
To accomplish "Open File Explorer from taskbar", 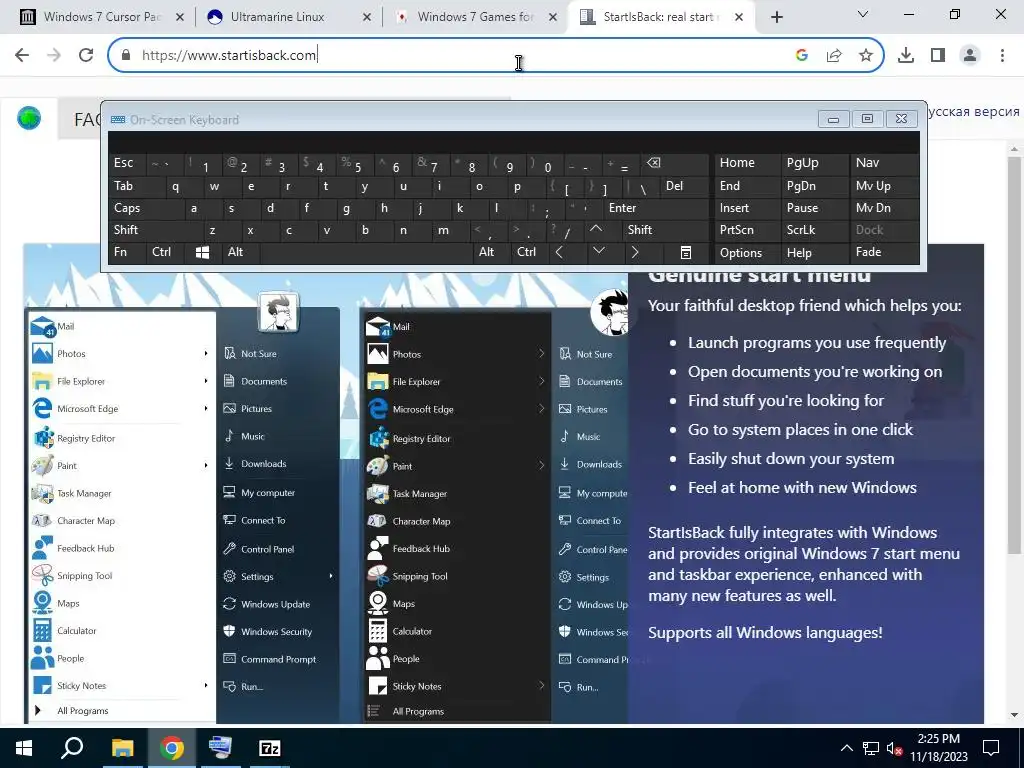I will coord(122,748).
